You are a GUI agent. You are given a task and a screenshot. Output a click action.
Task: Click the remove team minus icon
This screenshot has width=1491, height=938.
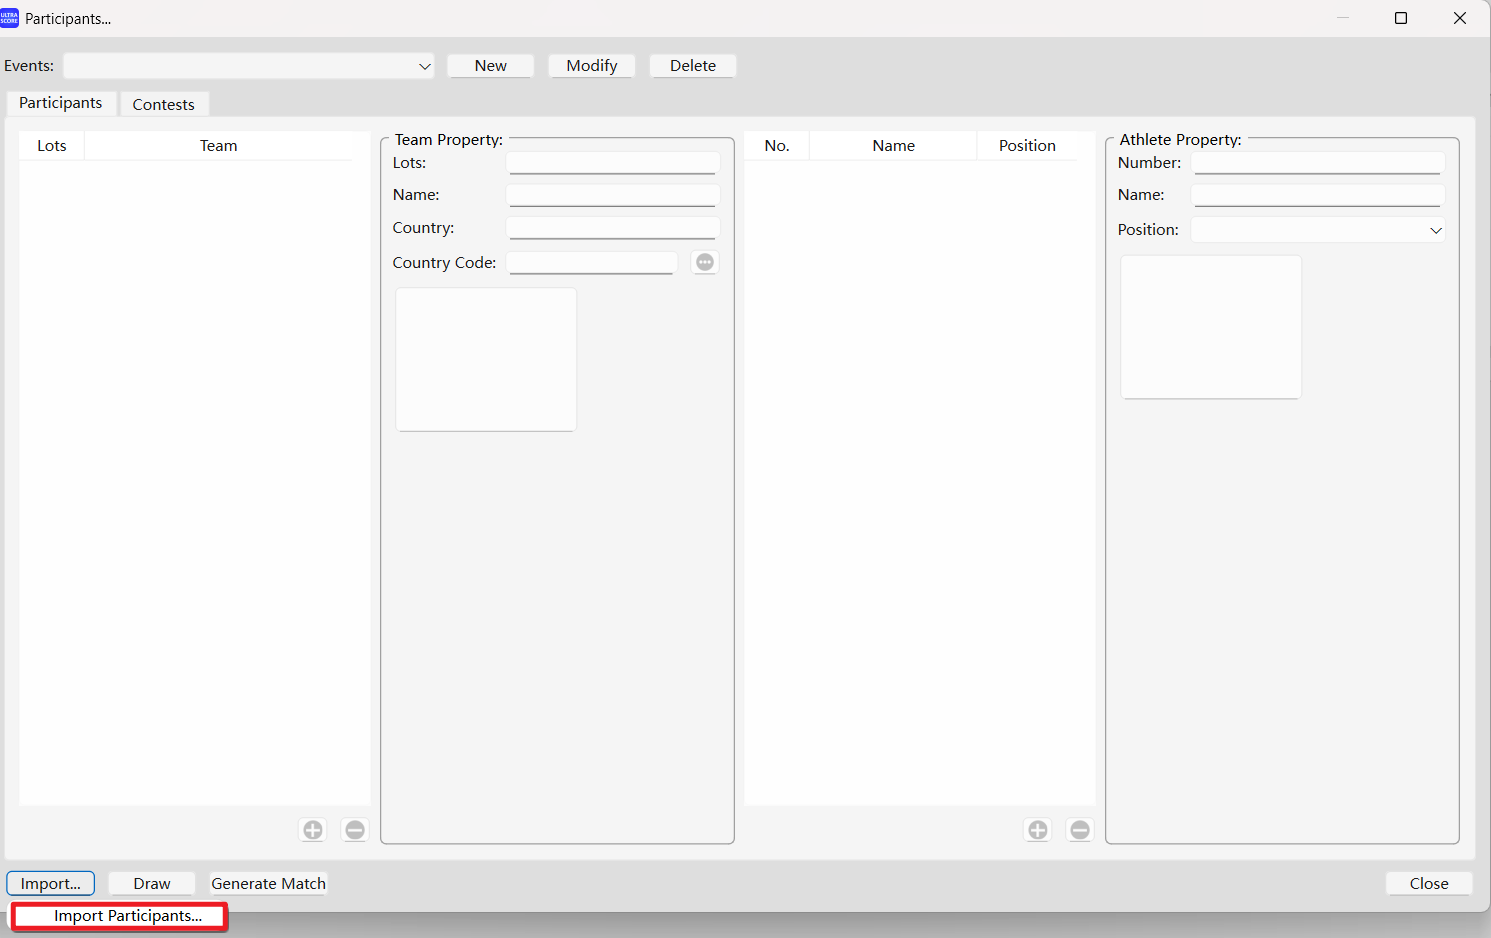[x=355, y=830]
